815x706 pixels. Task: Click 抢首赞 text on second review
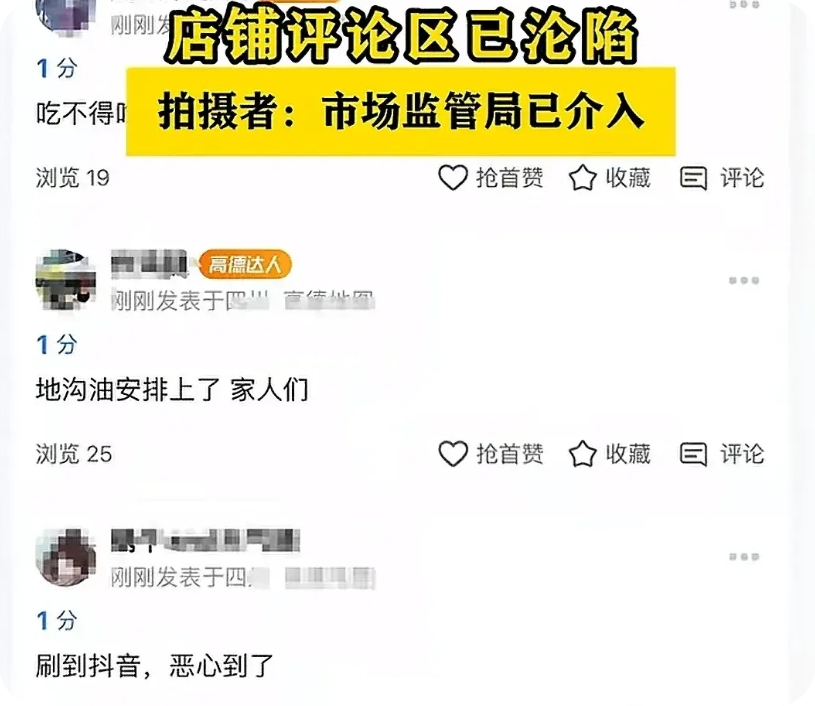(x=510, y=454)
